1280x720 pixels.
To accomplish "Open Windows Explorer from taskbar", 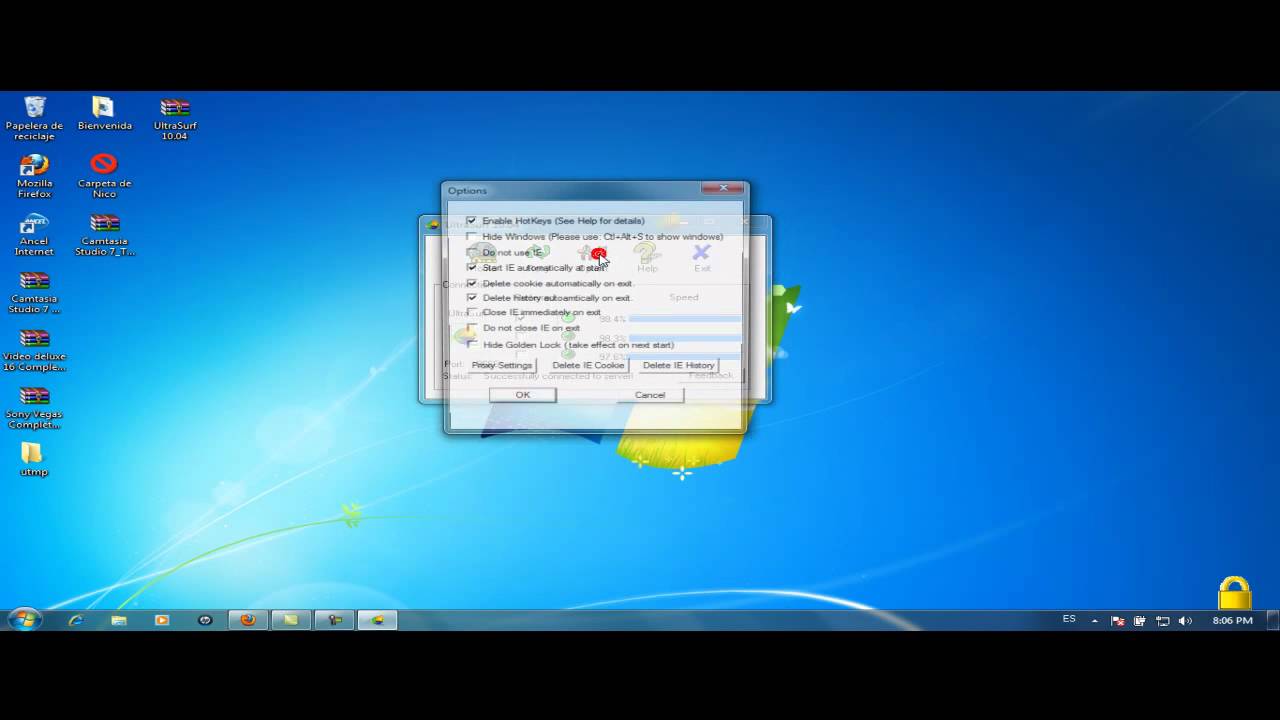I will coord(119,620).
